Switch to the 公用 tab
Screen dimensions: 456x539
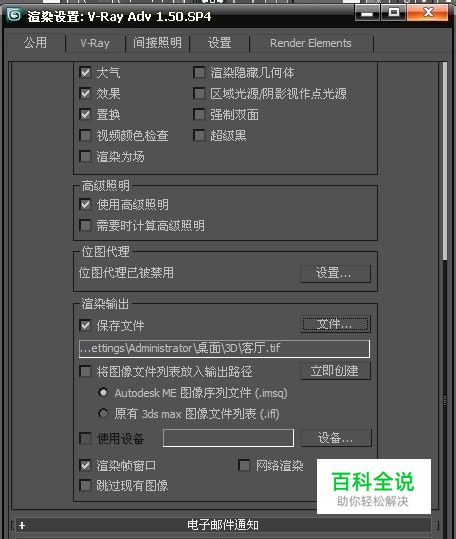tap(35, 43)
